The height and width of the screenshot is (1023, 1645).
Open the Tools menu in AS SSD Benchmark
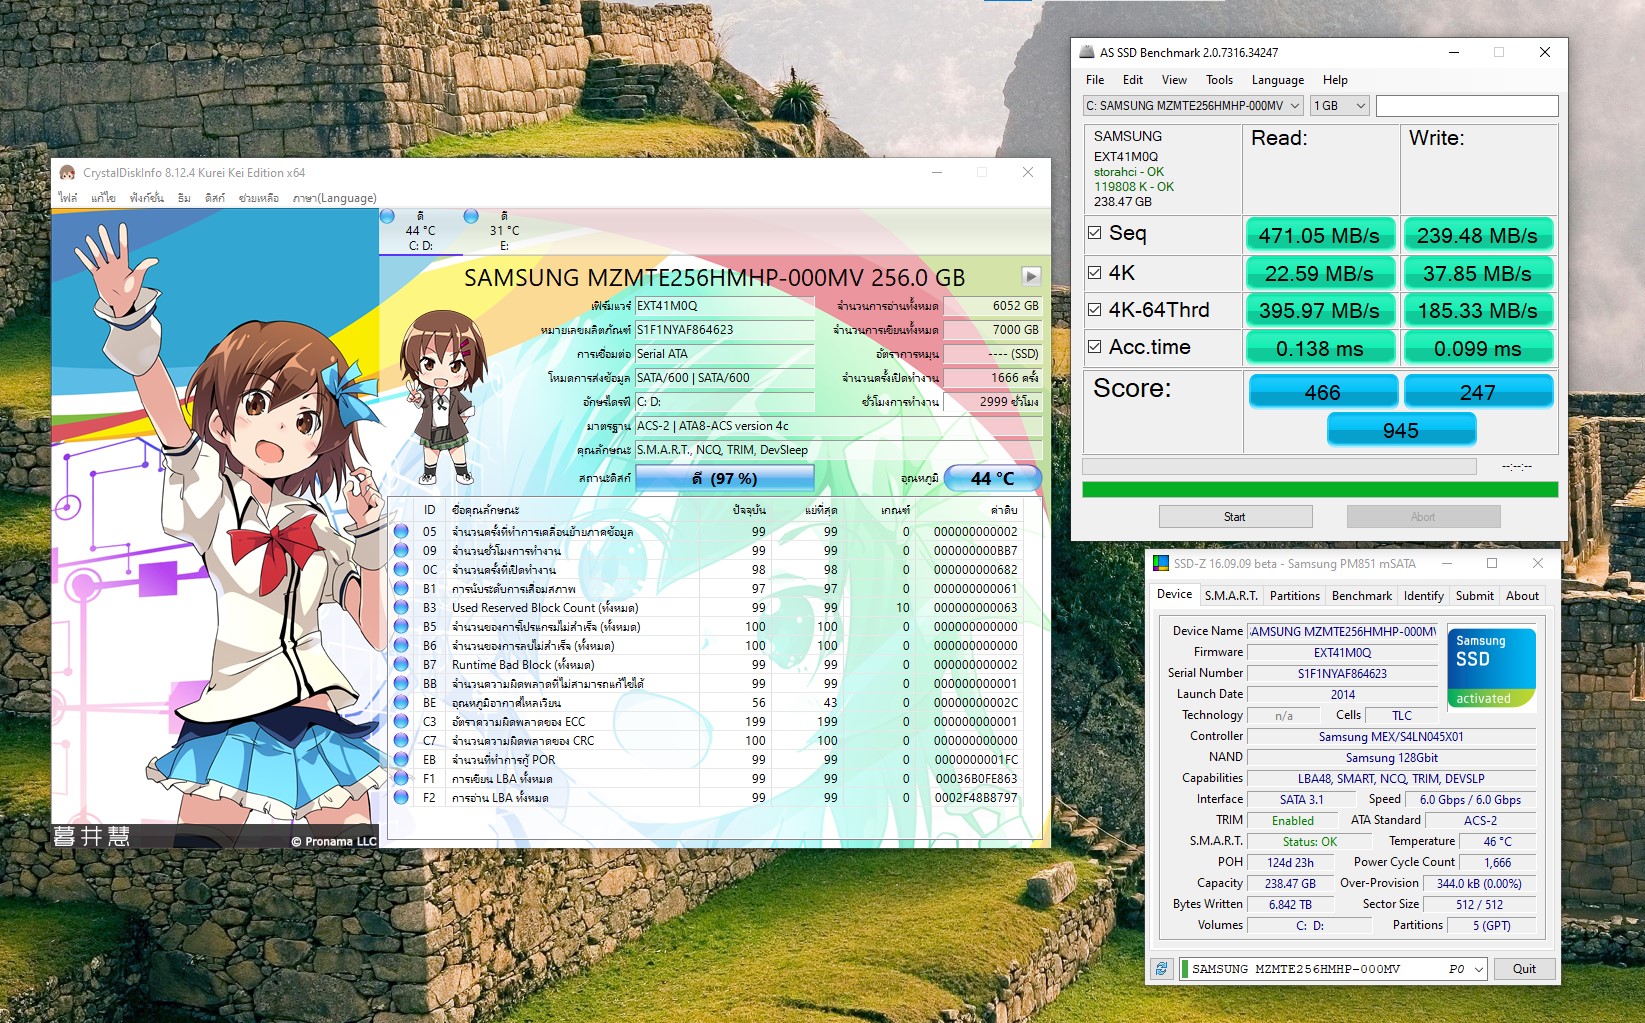pos(1219,80)
